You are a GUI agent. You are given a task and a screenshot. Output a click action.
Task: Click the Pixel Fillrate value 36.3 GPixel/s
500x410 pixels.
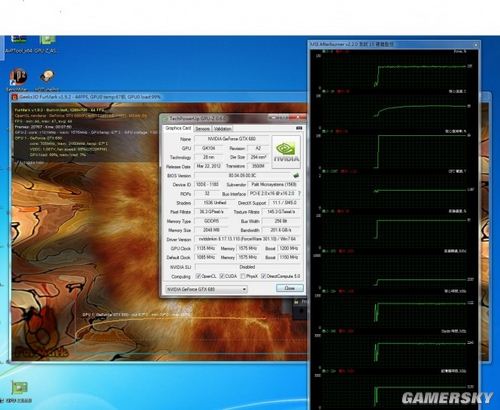pyautogui.click(x=212, y=212)
